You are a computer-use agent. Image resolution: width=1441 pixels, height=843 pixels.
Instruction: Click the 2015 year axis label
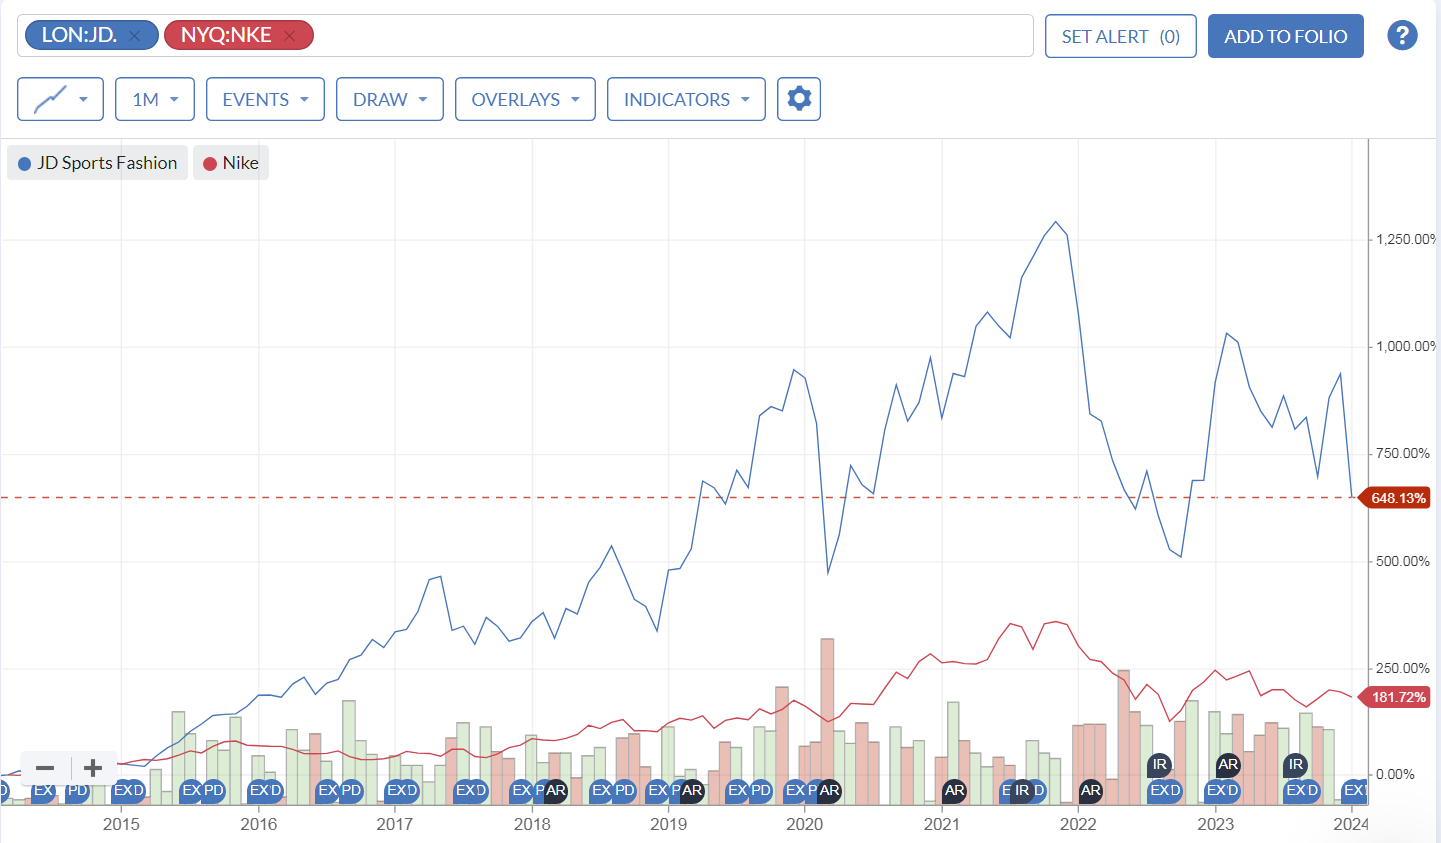121,824
